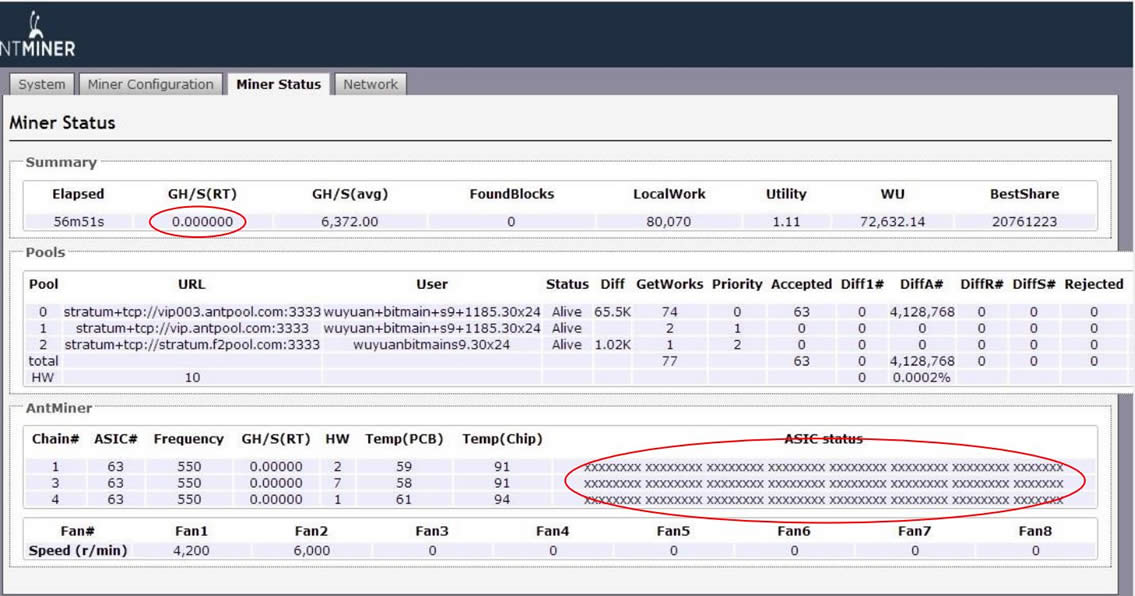The height and width of the screenshot is (596, 1135).
Task: Click the BestShare value 20761223
Action: pyautogui.click(x=1026, y=222)
